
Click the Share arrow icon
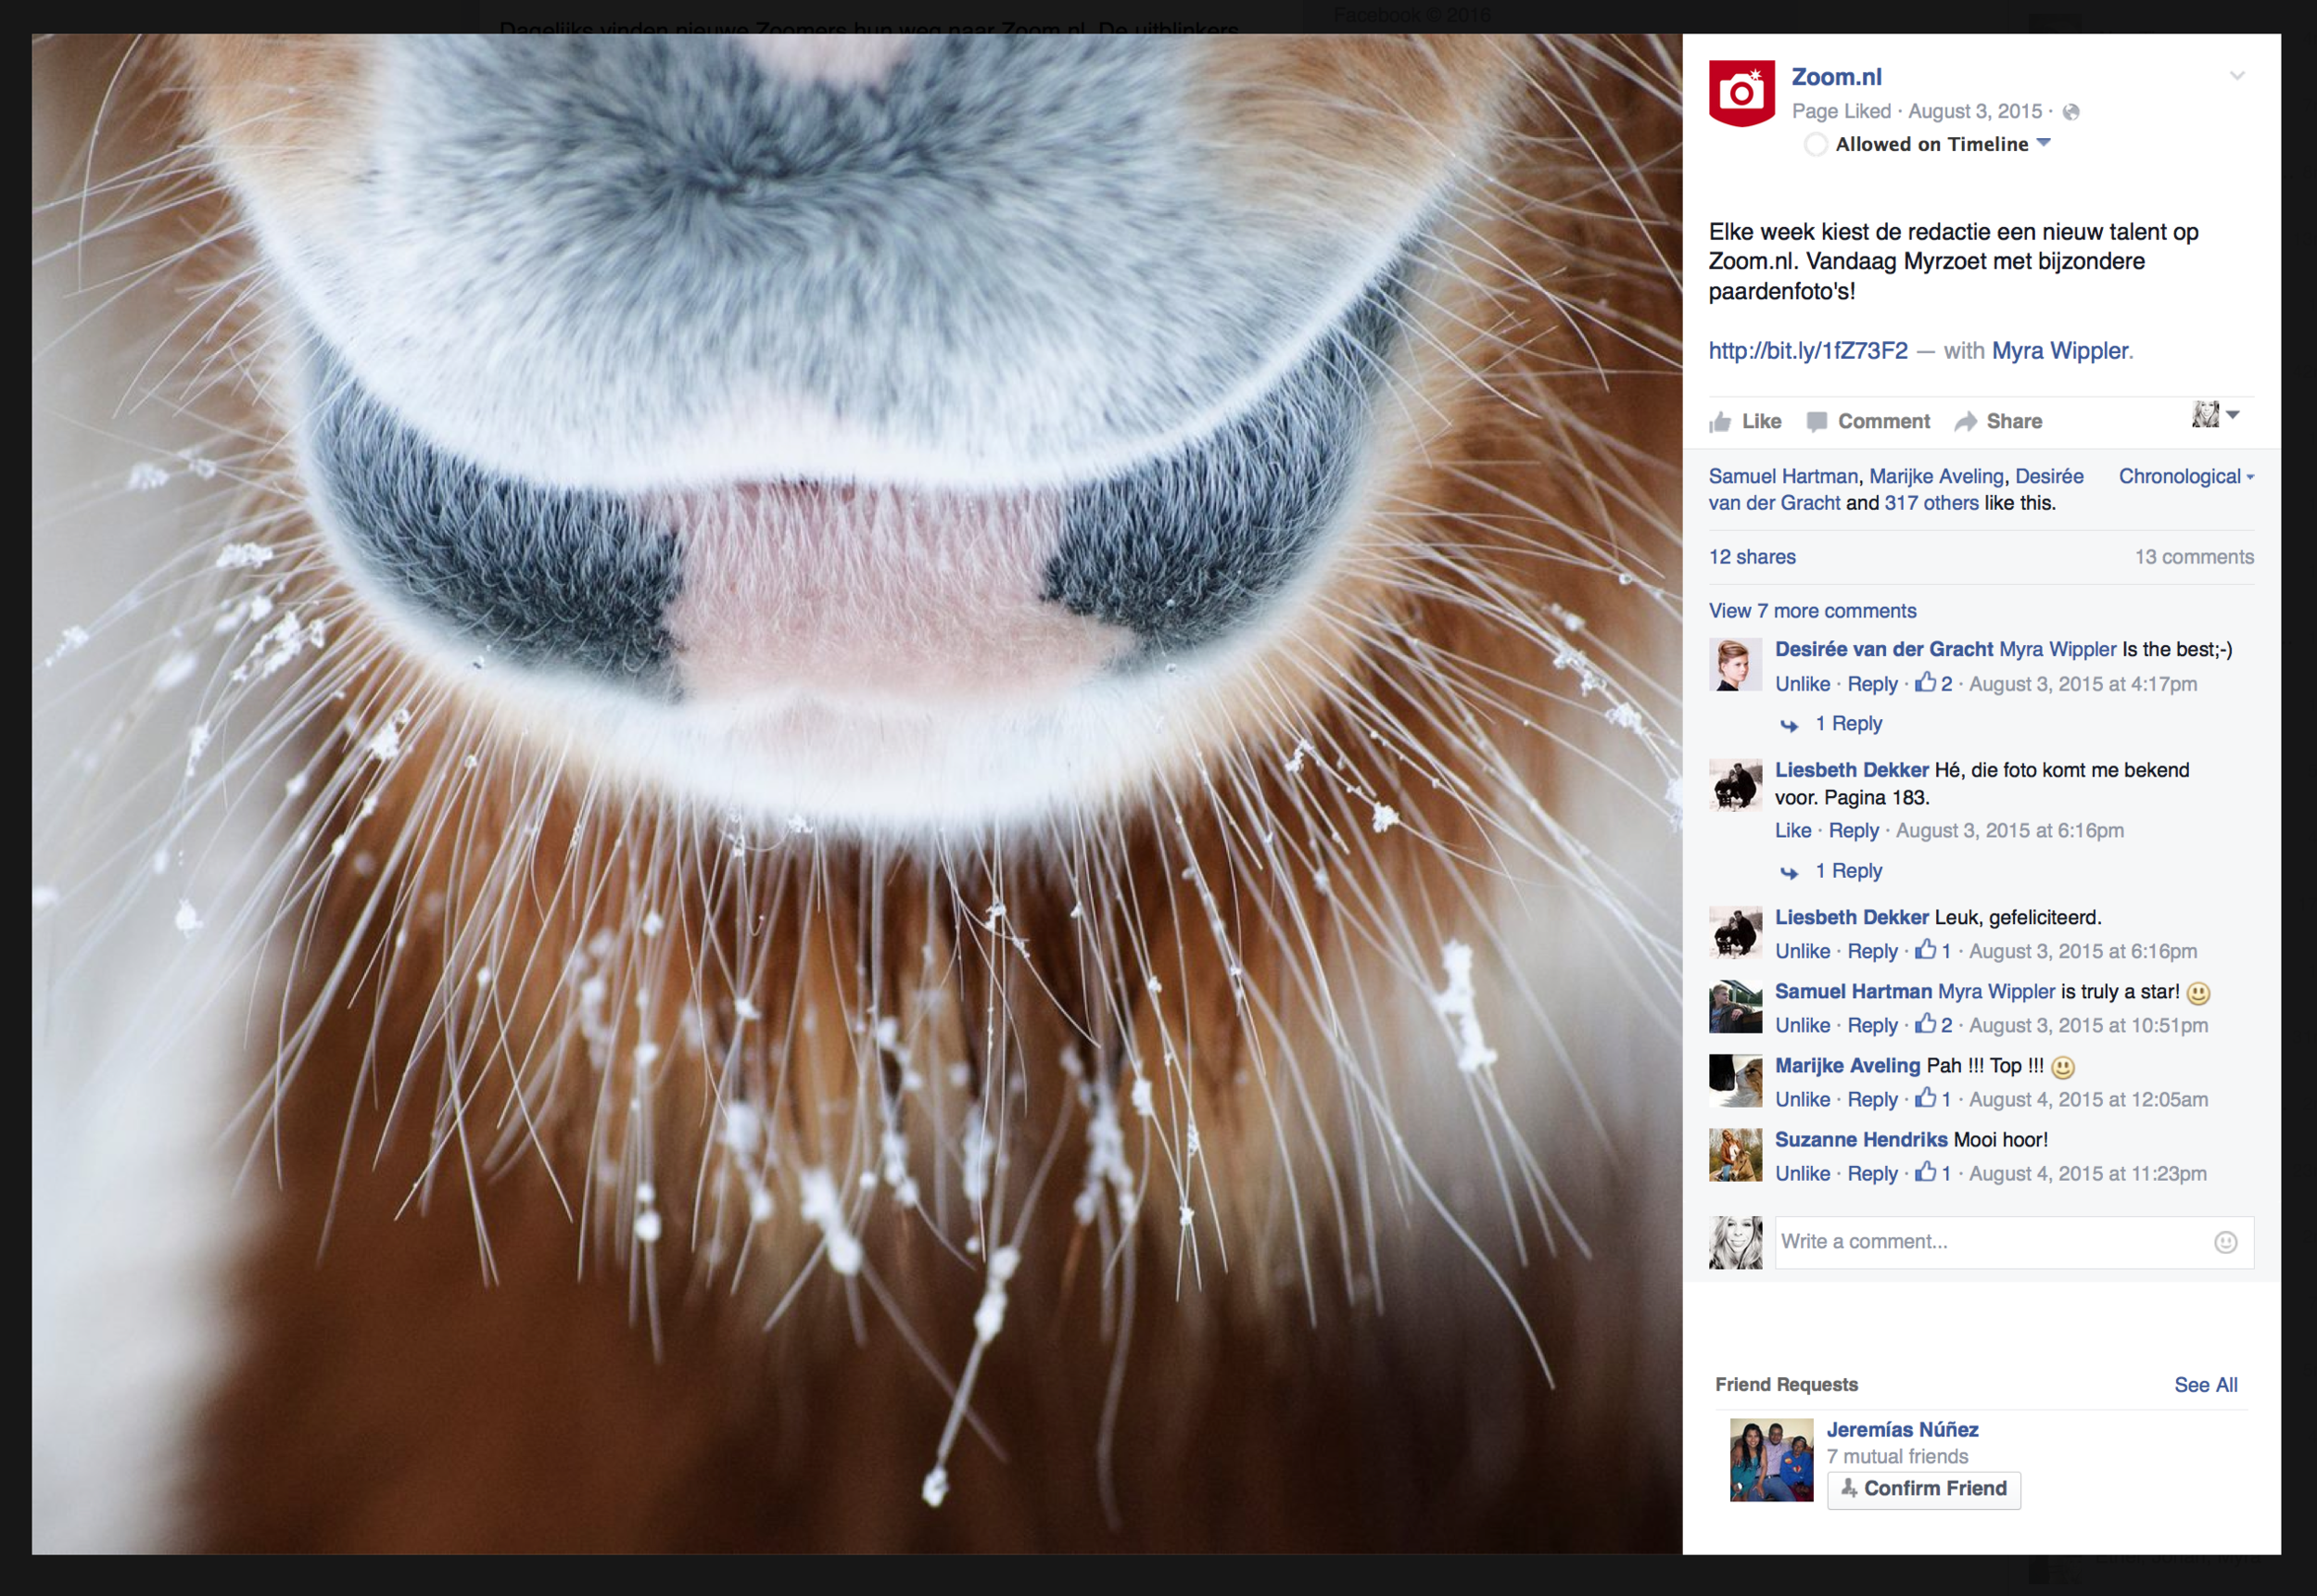coord(1965,422)
